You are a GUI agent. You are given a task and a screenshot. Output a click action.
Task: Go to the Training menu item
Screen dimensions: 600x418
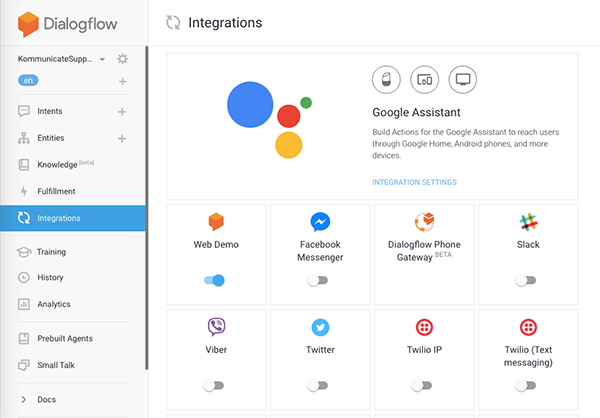(51, 252)
